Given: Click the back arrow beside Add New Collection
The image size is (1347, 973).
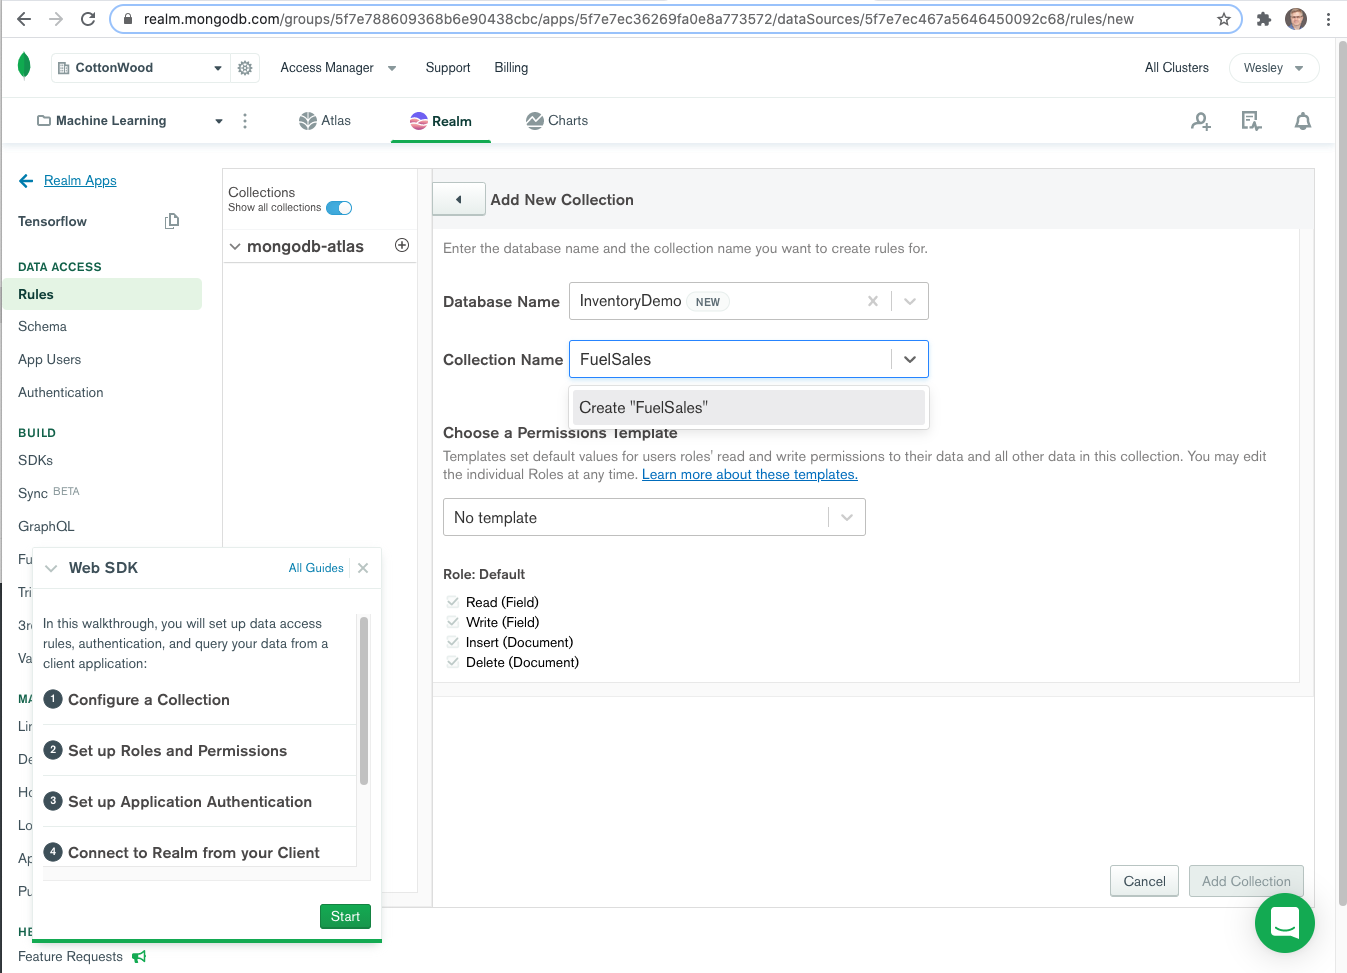Looking at the screenshot, I should (x=459, y=199).
